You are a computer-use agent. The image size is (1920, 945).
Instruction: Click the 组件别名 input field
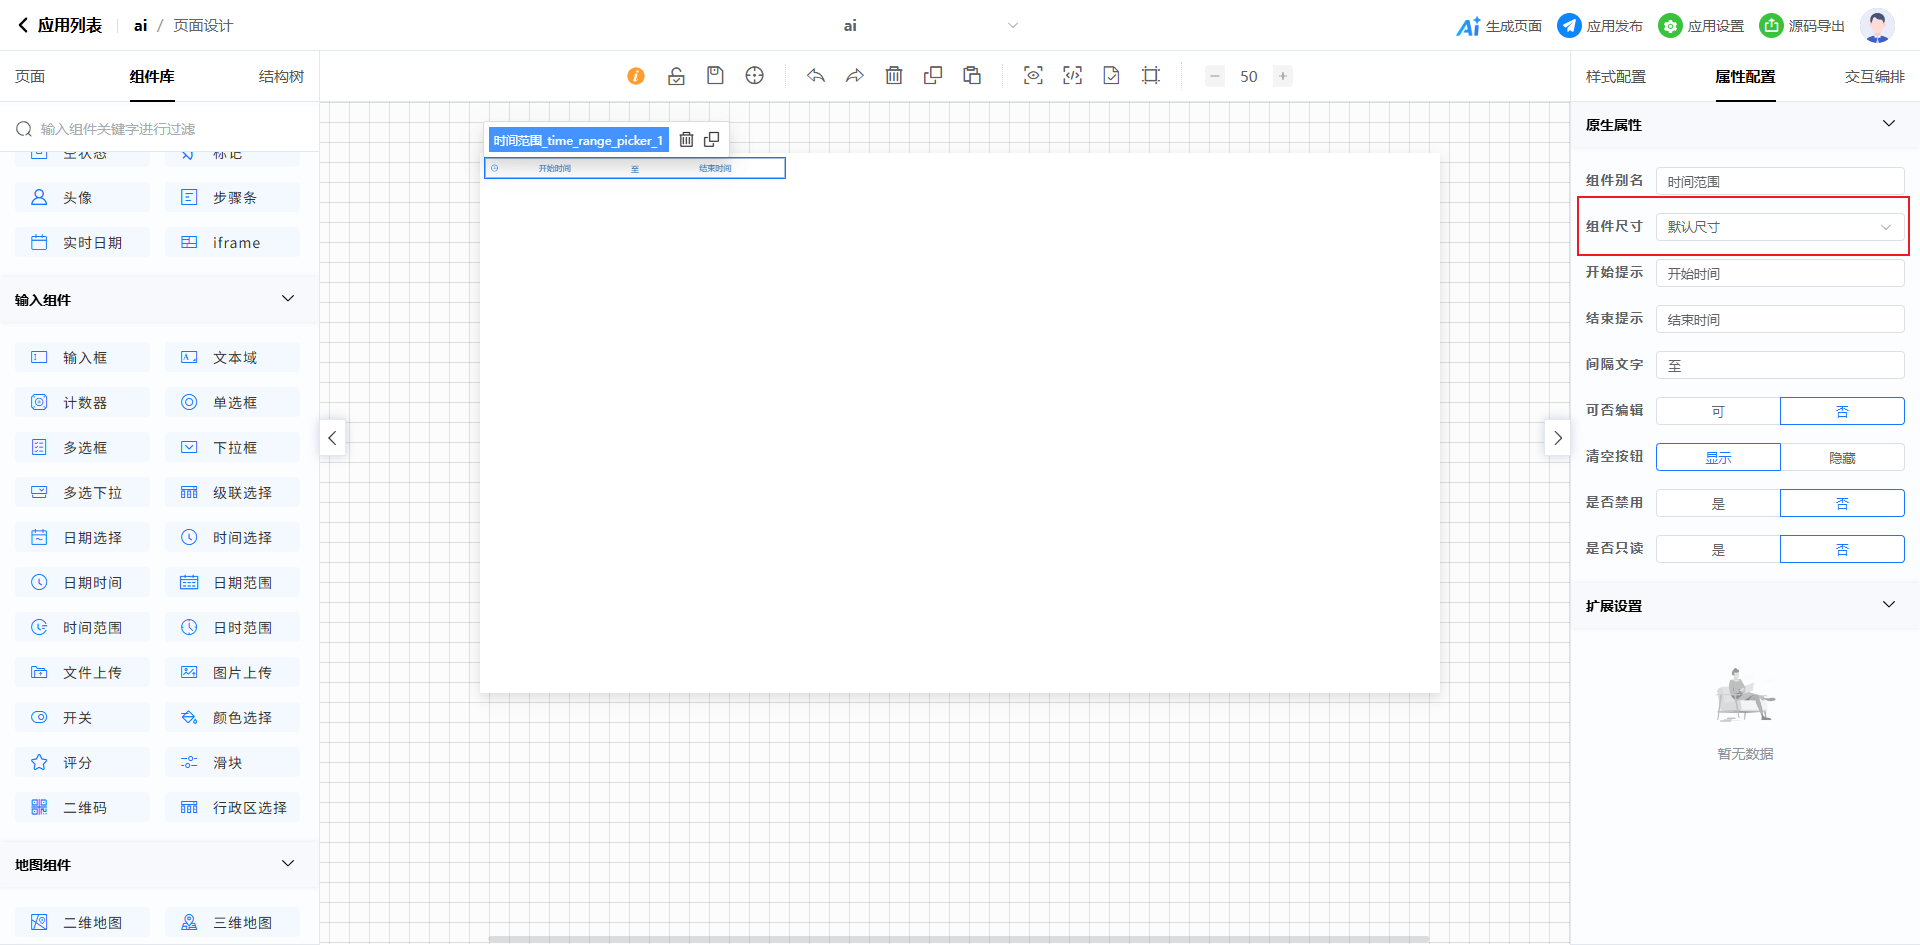click(1780, 181)
